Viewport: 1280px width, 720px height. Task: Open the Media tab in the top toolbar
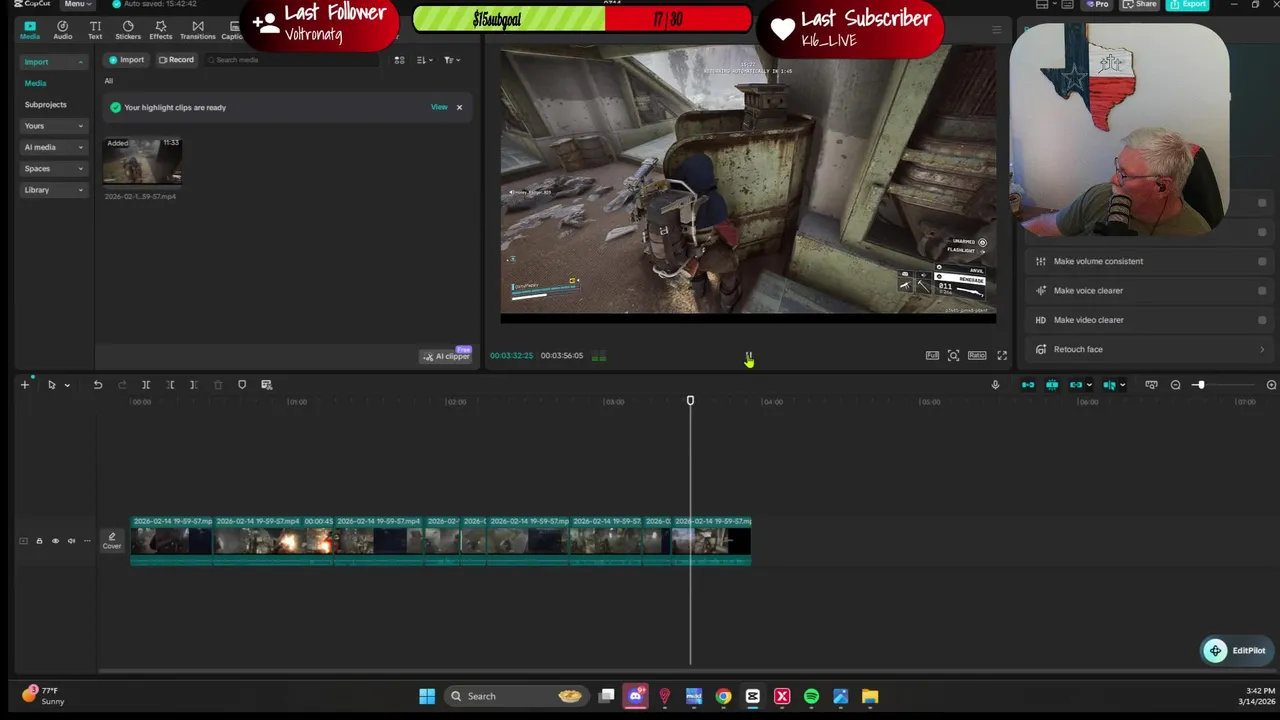(x=30, y=30)
